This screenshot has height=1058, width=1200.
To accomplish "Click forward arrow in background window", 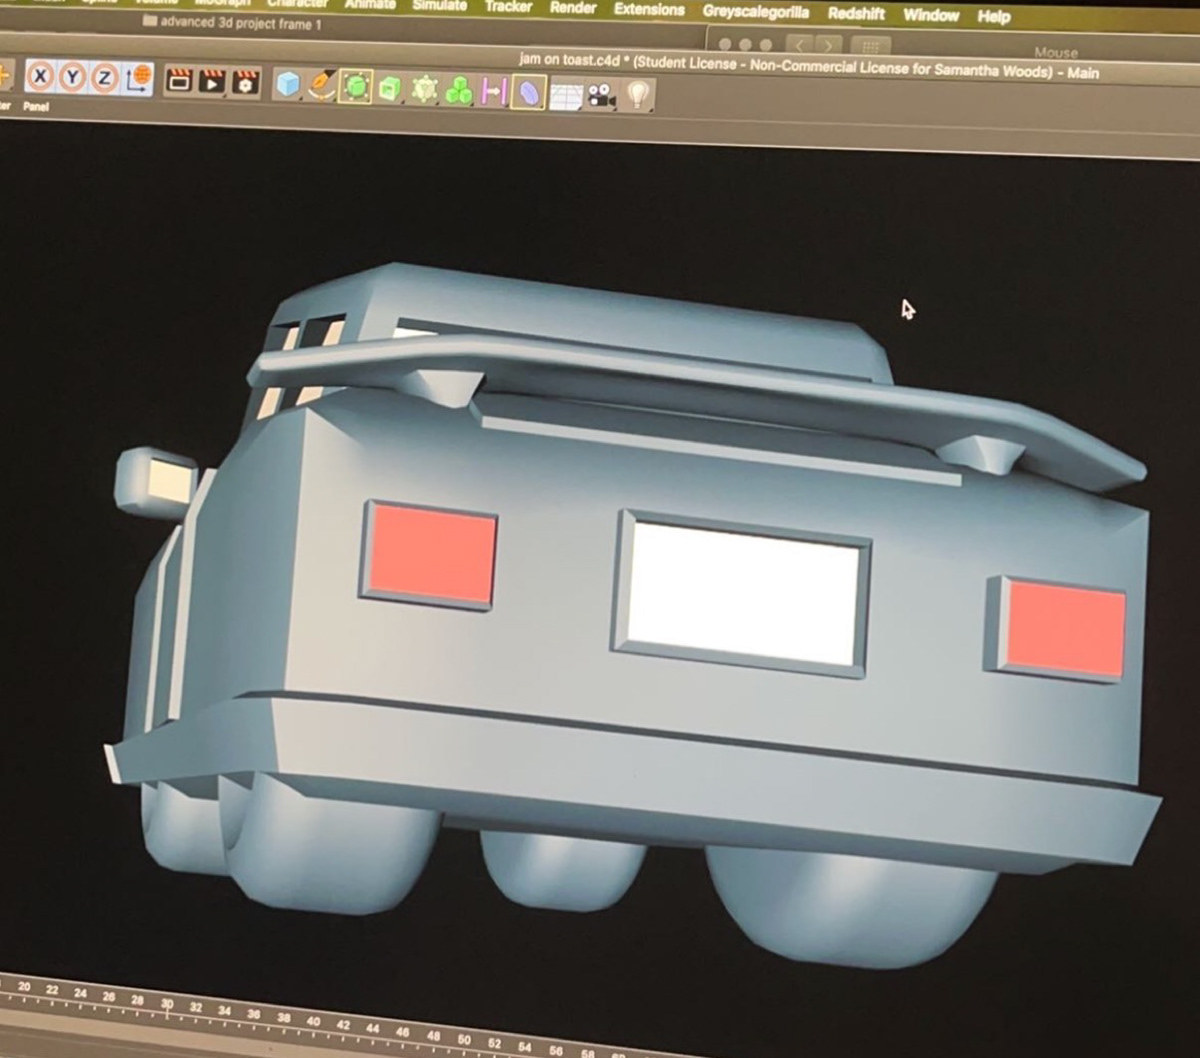I will point(828,46).
